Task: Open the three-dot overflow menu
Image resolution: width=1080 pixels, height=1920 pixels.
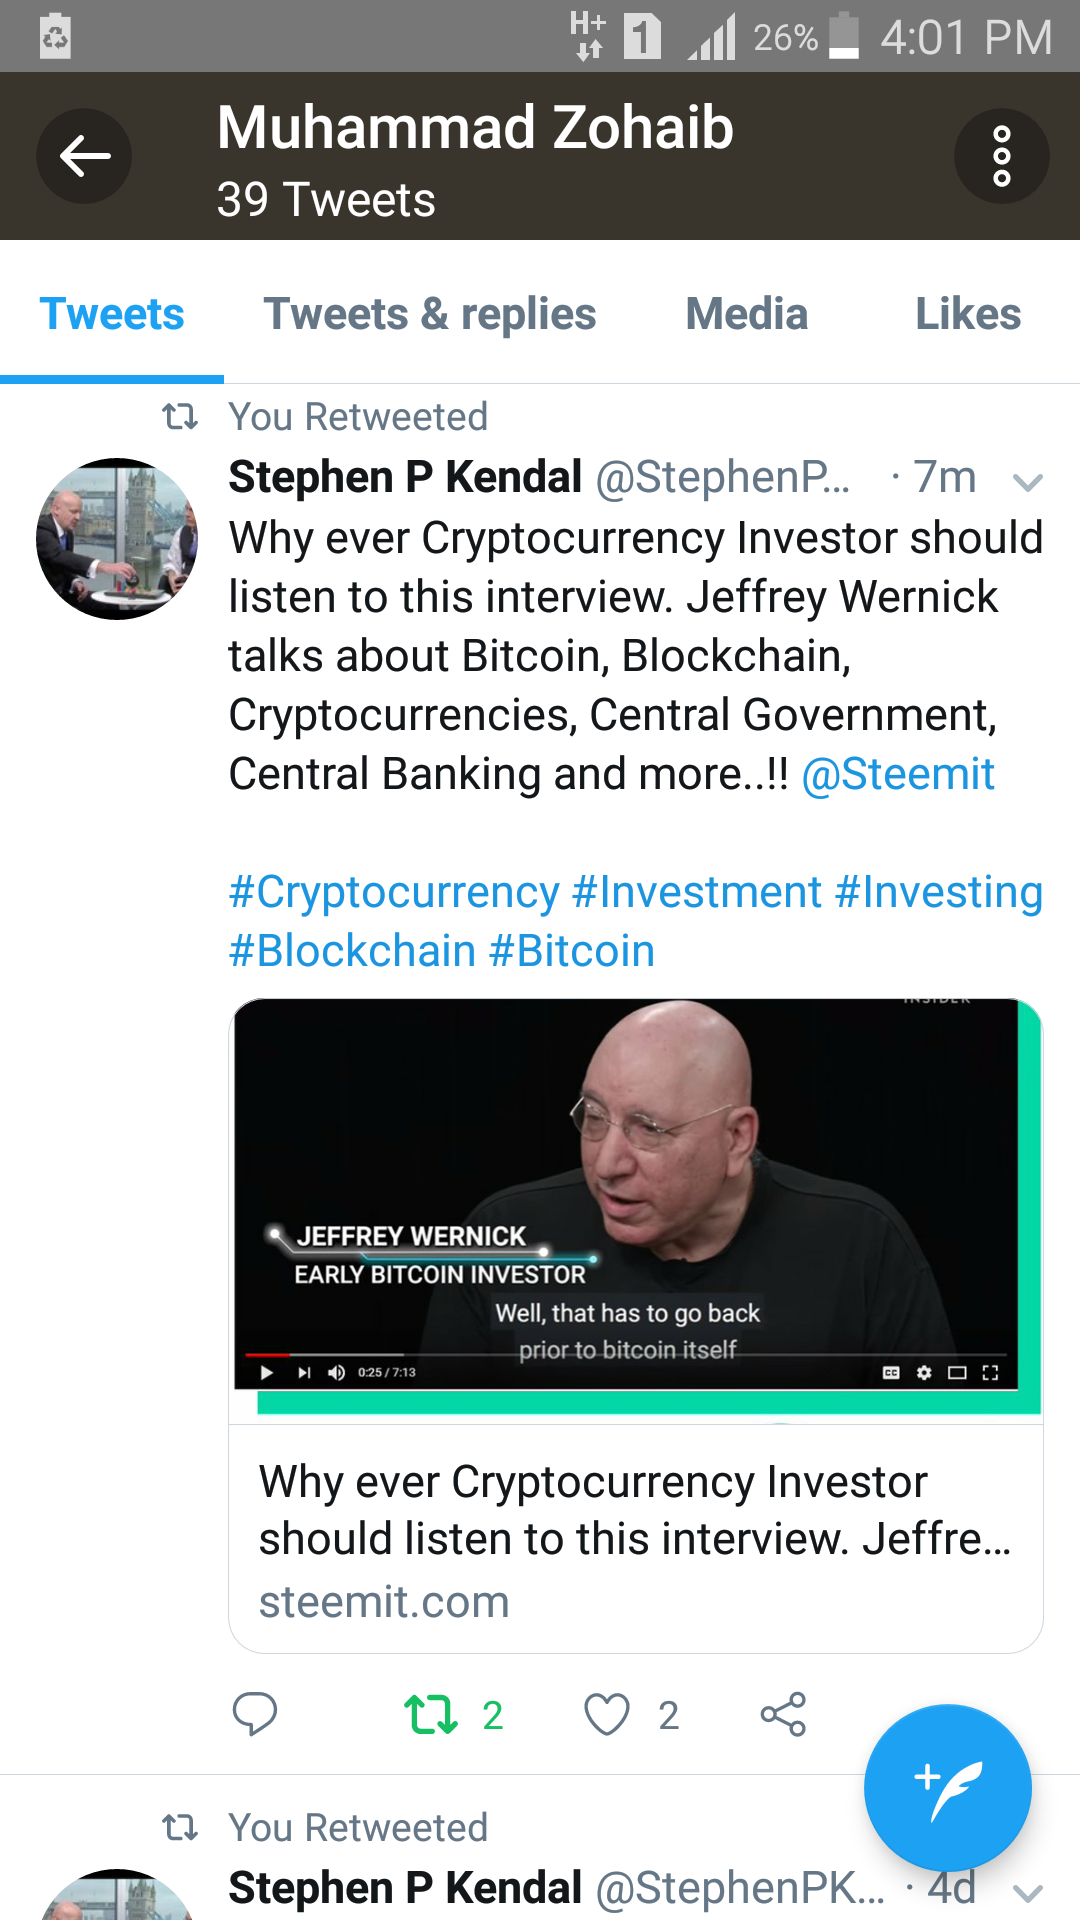Action: coord(1001,156)
